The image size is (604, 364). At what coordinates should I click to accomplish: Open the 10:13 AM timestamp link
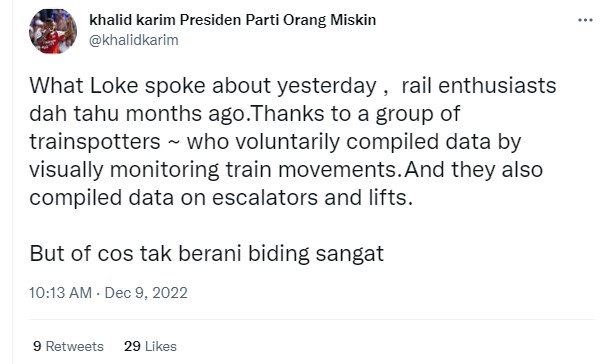click(x=60, y=293)
